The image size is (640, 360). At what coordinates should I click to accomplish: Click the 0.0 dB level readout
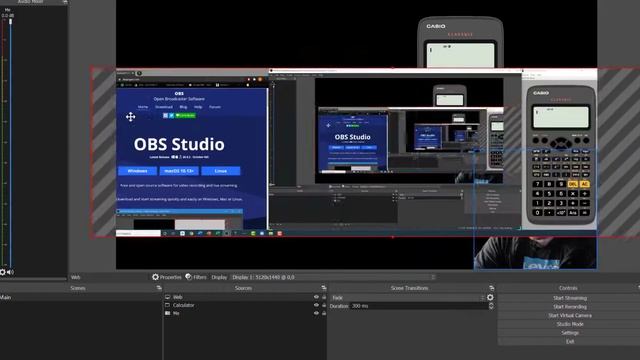7,16
